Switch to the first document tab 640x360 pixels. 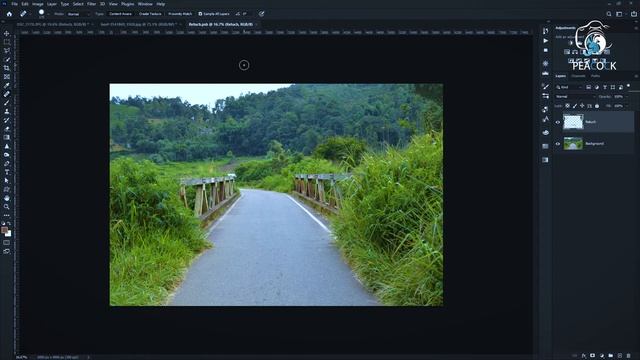(x=52, y=24)
